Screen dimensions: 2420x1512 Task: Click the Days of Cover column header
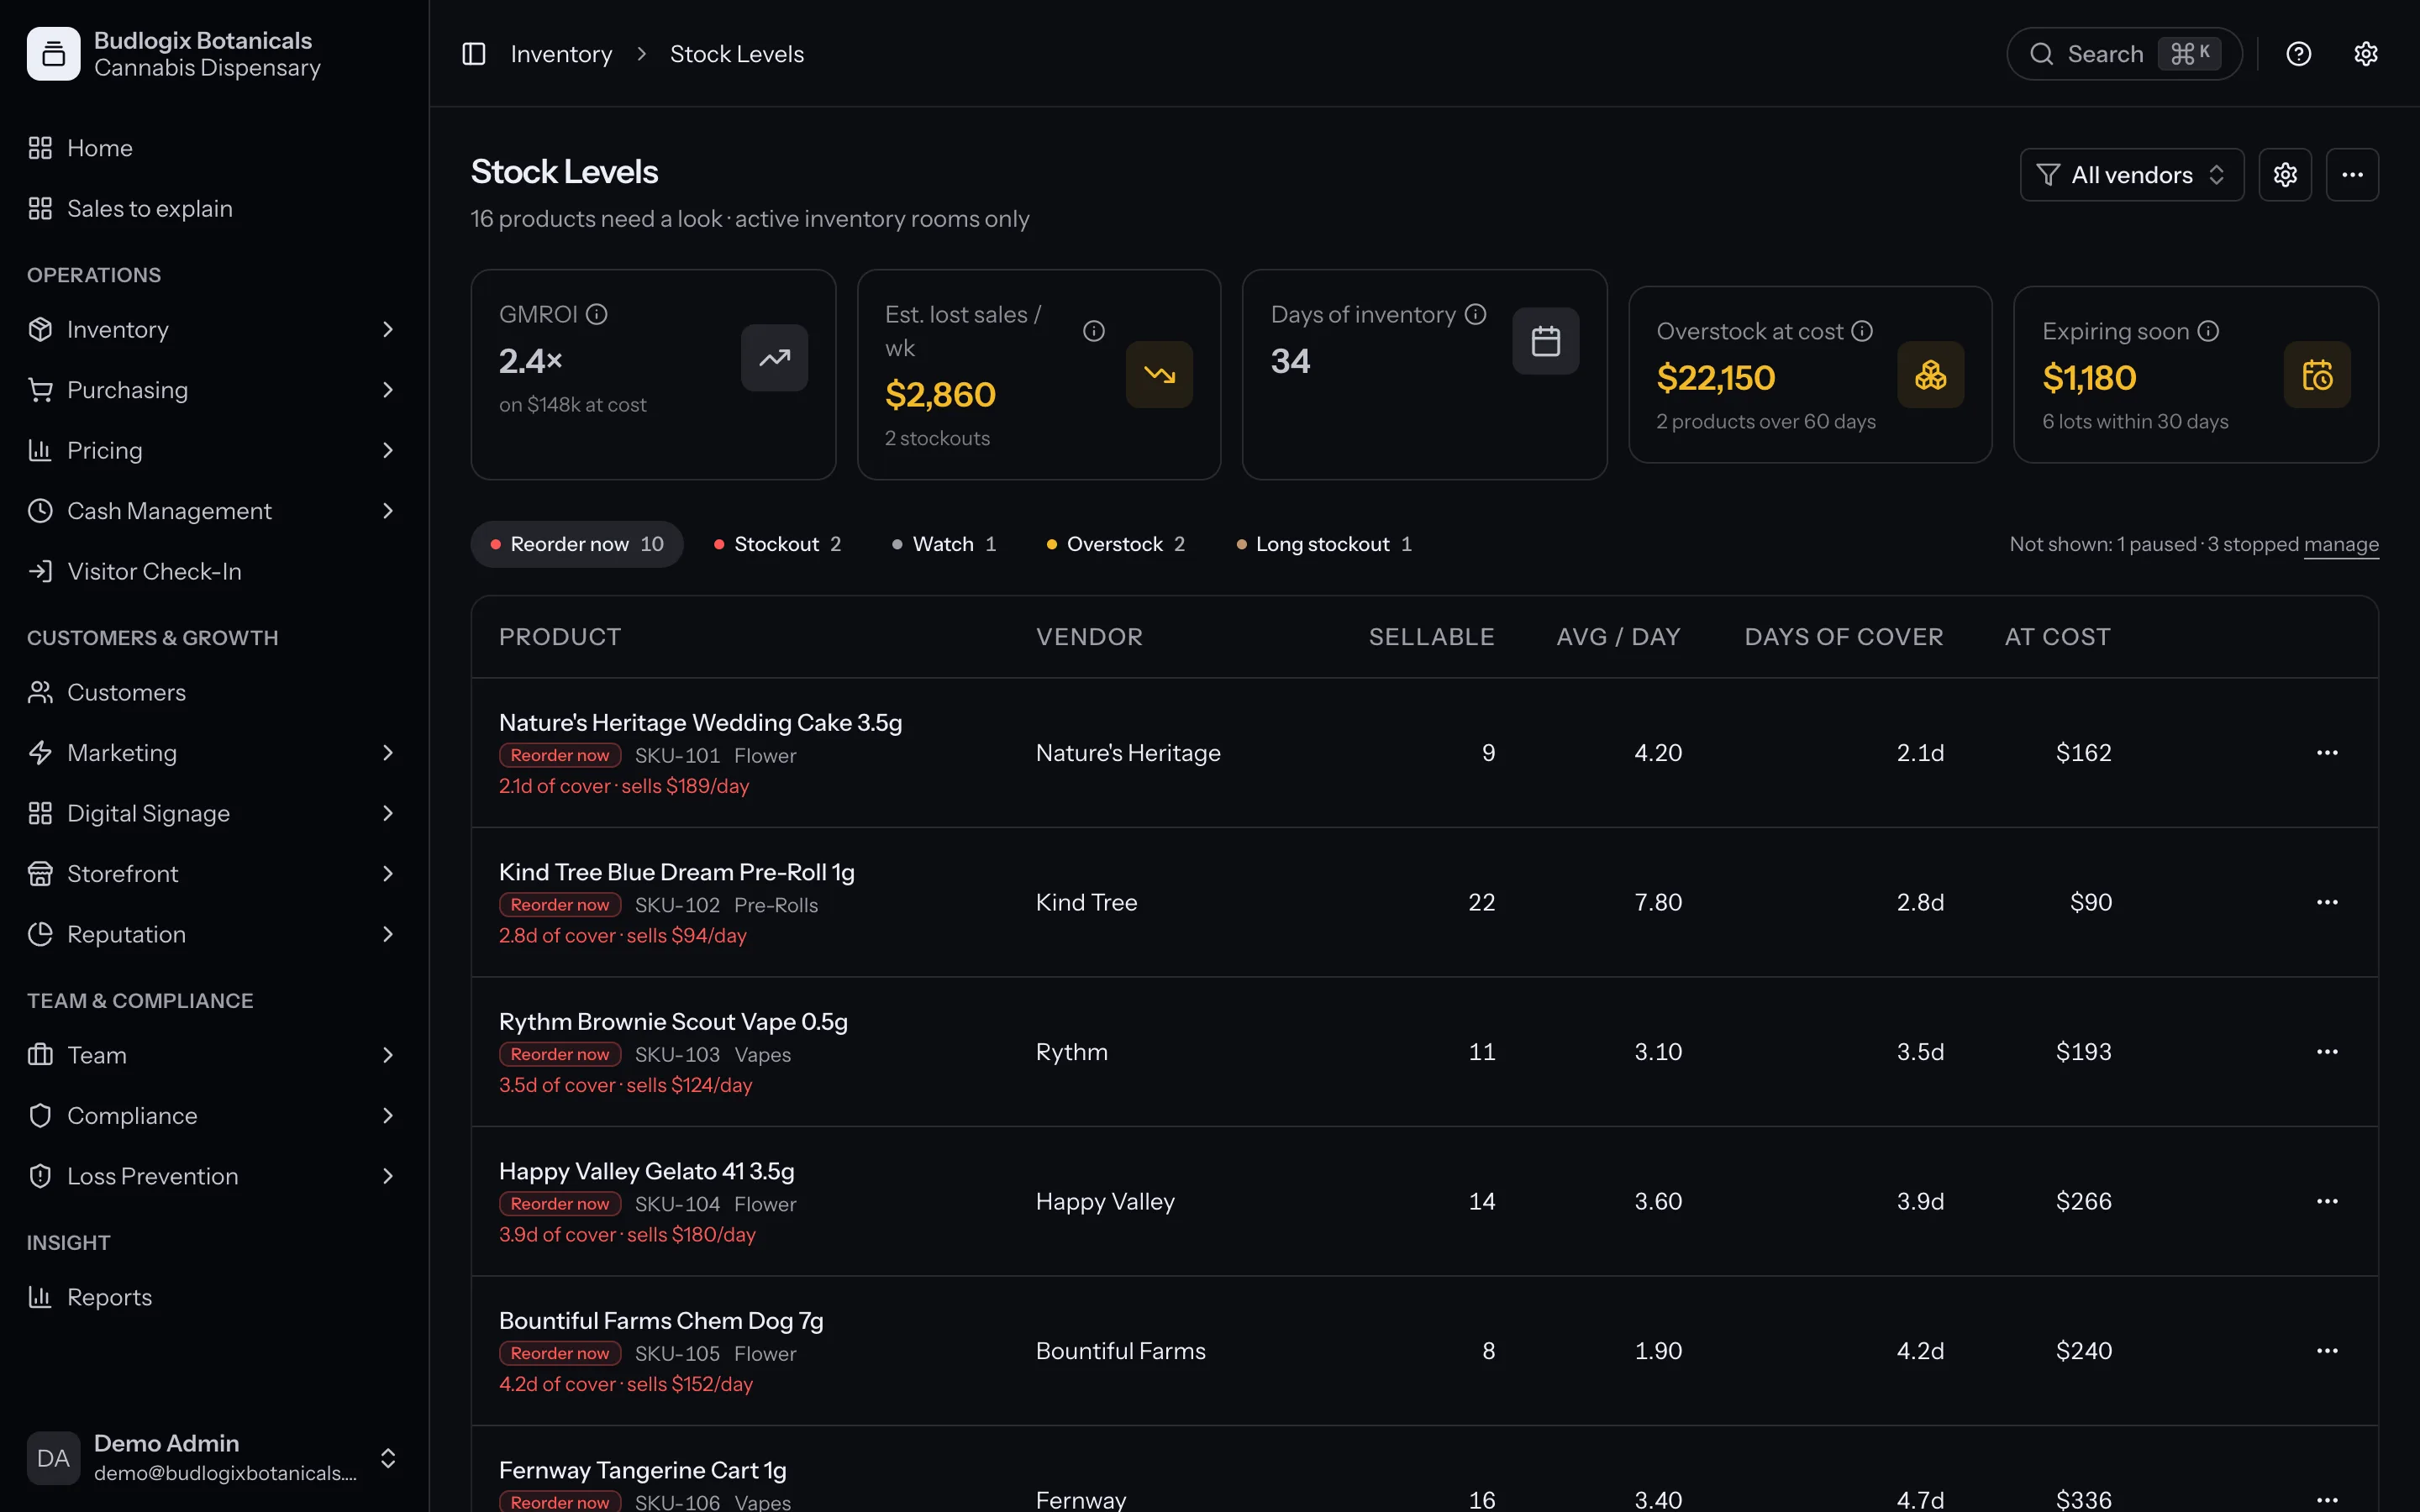tap(1844, 637)
